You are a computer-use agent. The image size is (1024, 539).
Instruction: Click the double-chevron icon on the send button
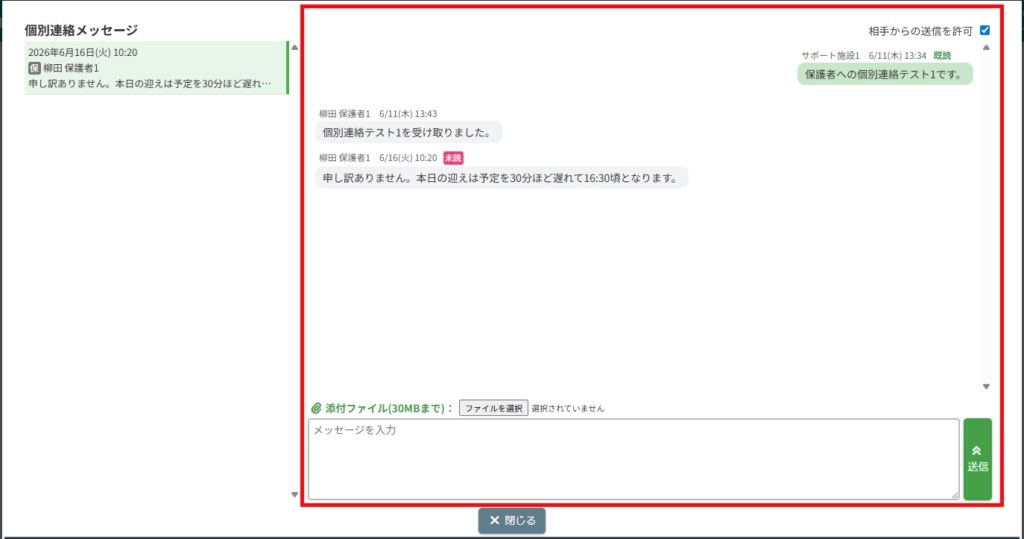(x=977, y=451)
